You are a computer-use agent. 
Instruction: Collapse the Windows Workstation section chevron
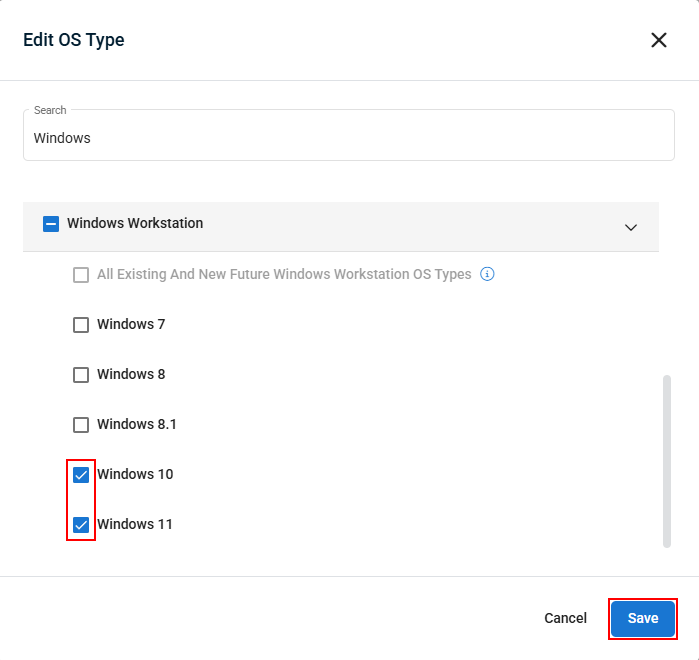[x=630, y=227]
